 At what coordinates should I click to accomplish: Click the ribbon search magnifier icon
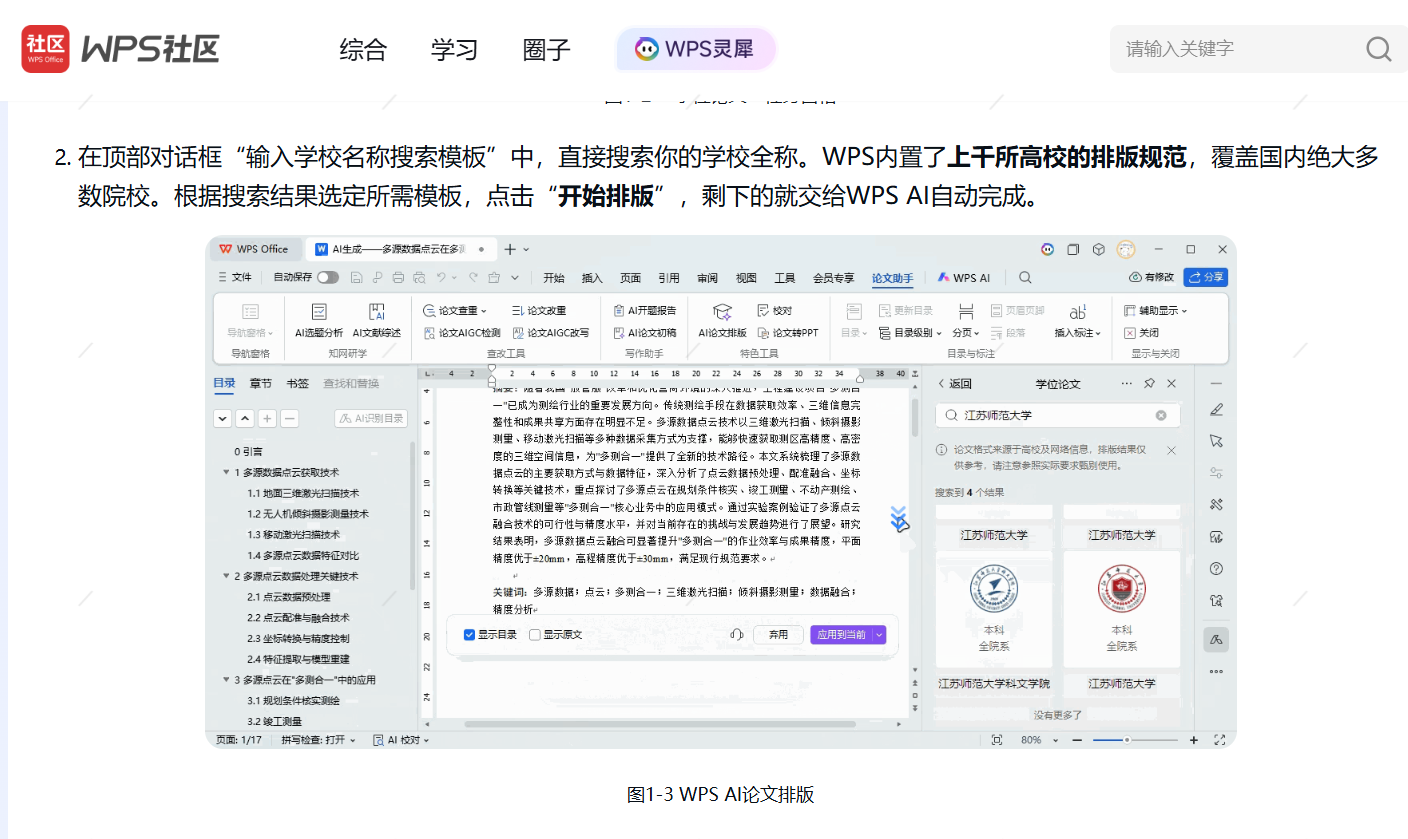pos(1025,278)
